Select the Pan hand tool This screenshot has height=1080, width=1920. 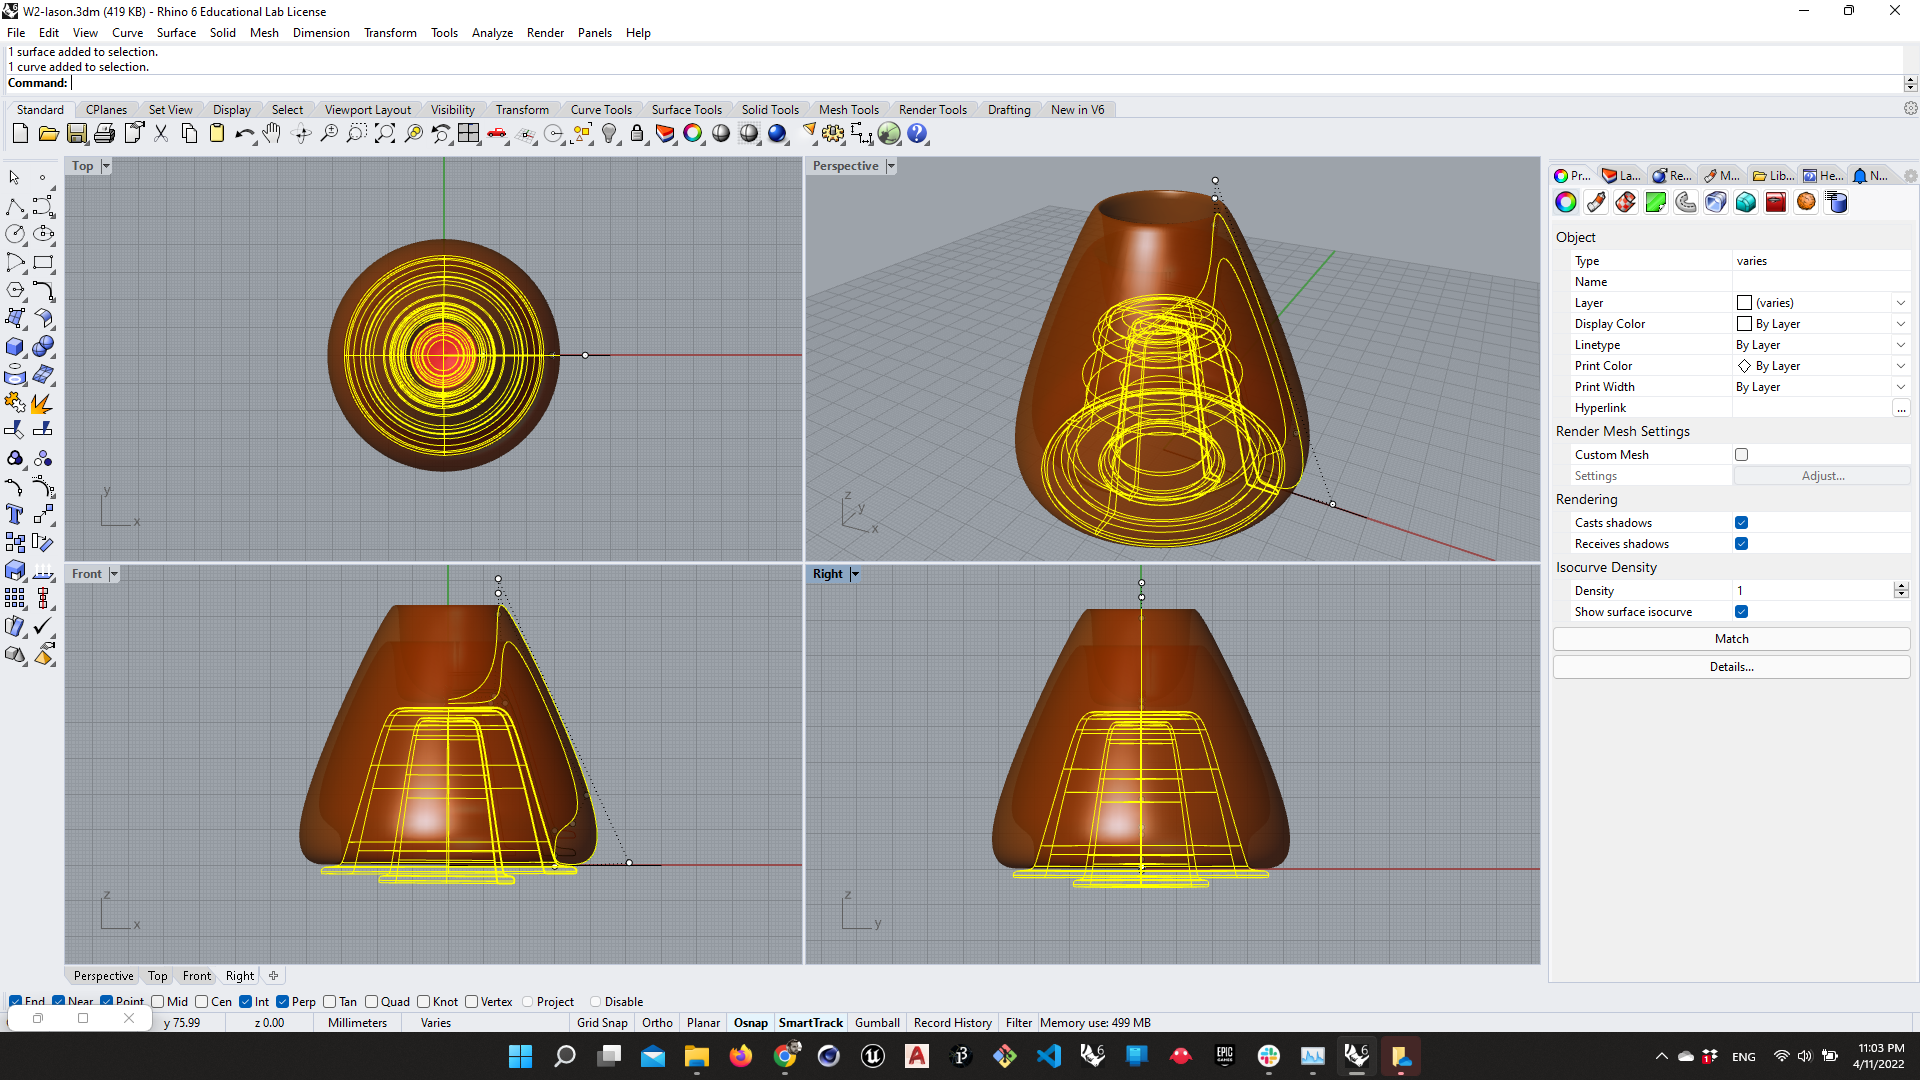272,133
